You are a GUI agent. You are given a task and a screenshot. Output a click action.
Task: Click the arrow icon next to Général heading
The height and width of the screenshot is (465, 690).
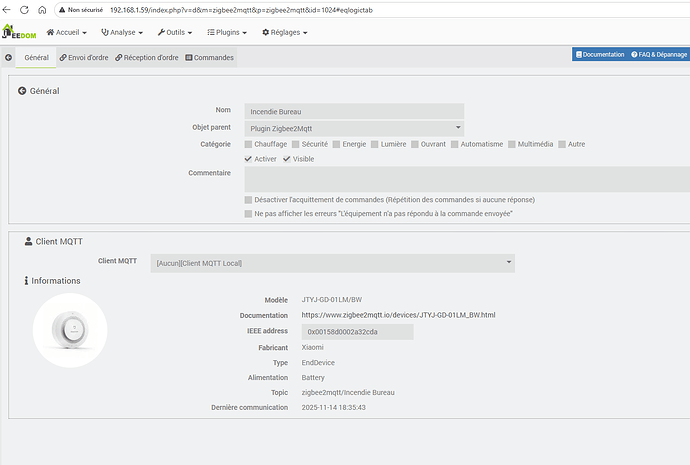pos(22,91)
